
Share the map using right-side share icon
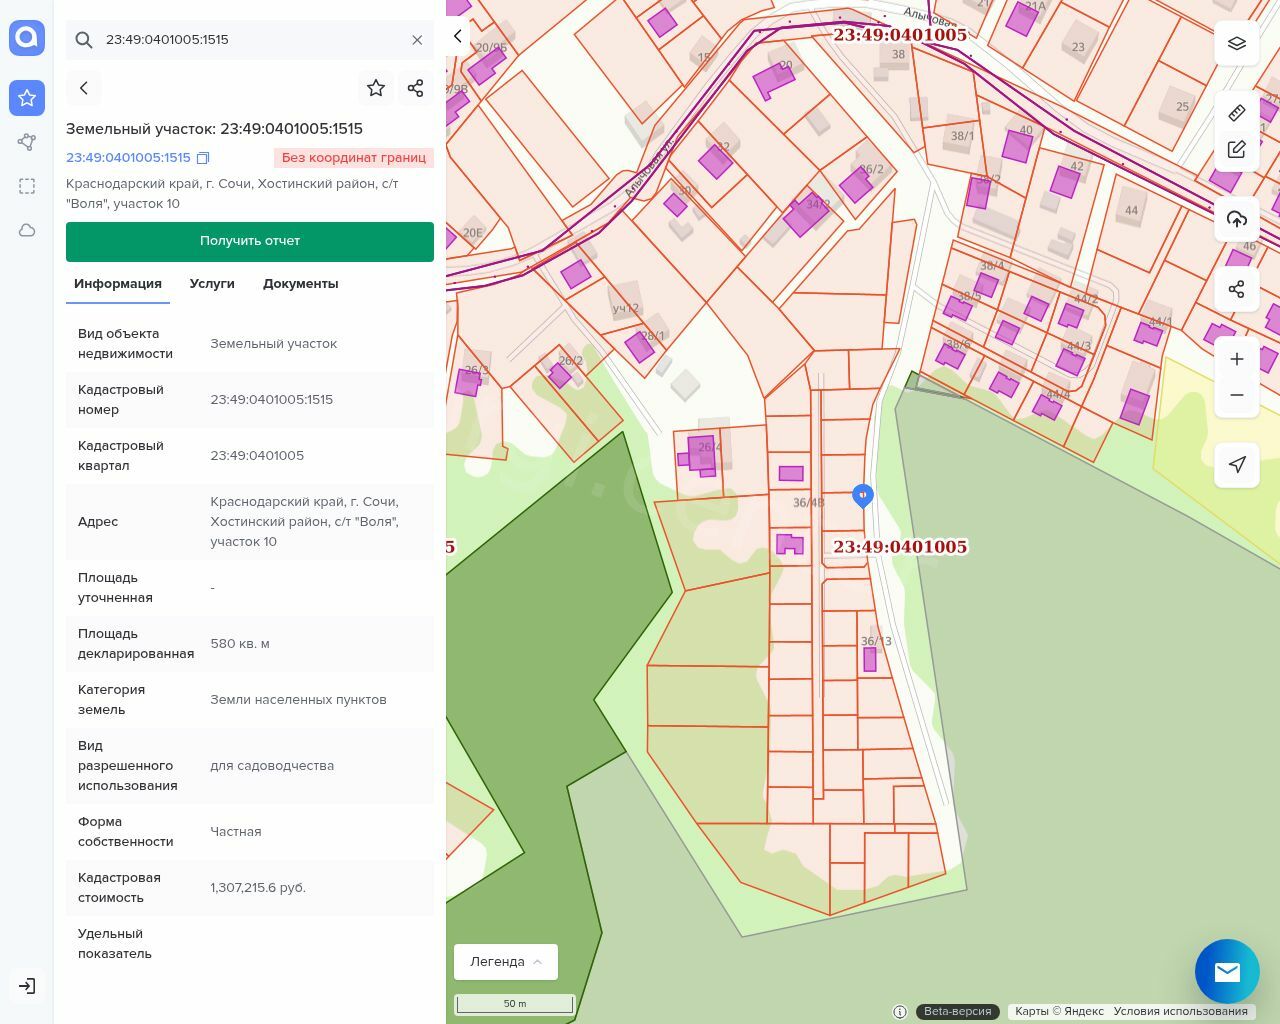point(1237,289)
